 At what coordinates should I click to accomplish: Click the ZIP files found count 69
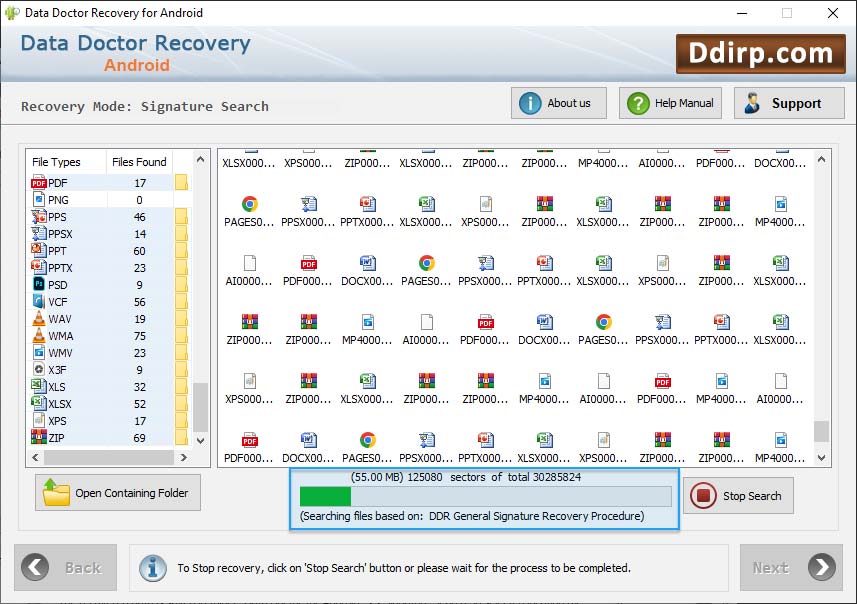[x=140, y=438]
